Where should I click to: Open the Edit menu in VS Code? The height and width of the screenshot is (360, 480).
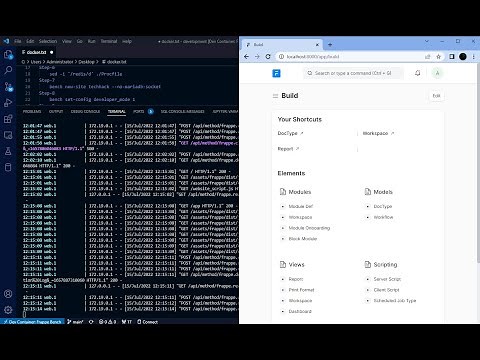(30, 41)
